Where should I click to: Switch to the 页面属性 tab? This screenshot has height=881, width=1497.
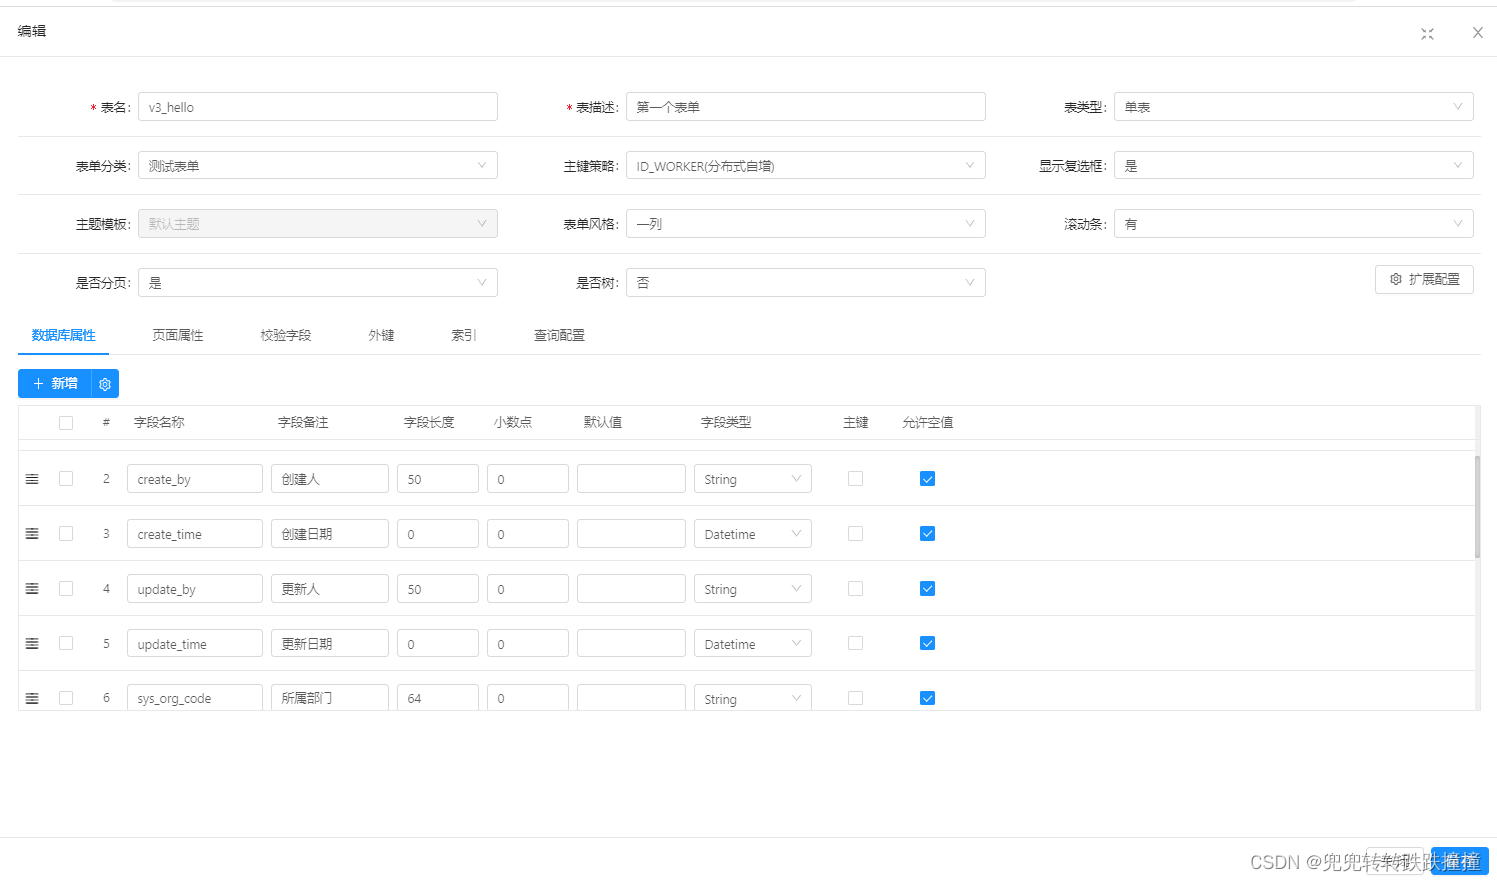[x=178, y=335]
